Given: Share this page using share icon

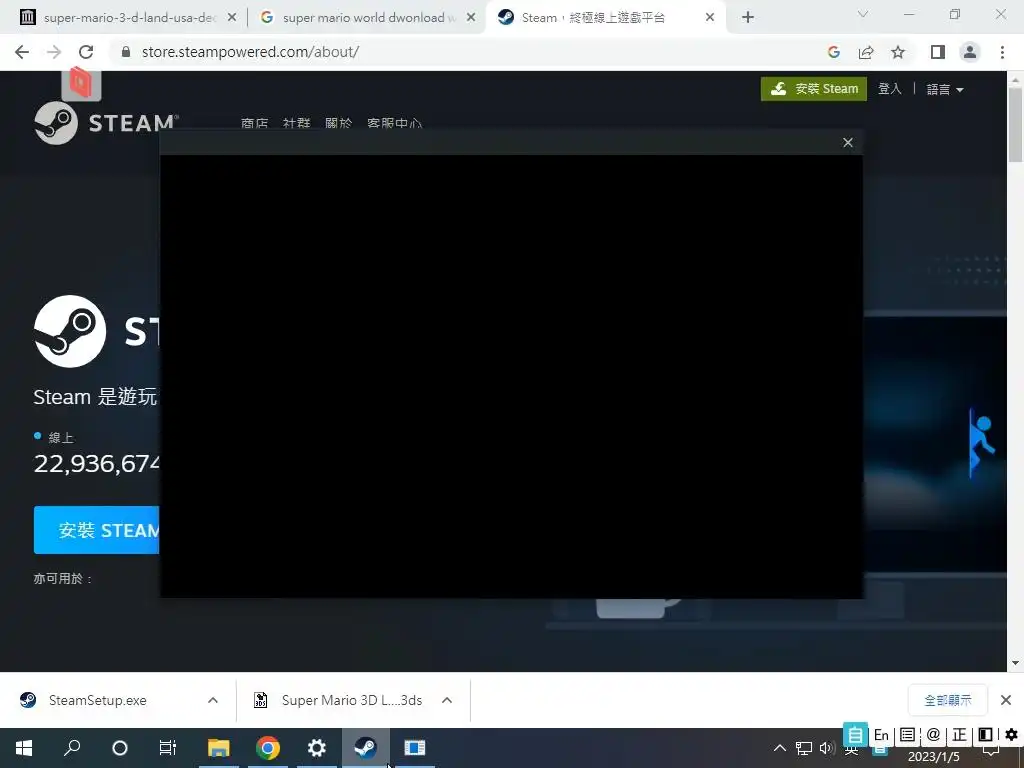Looking at the screenshot, I should pos(866,52).
